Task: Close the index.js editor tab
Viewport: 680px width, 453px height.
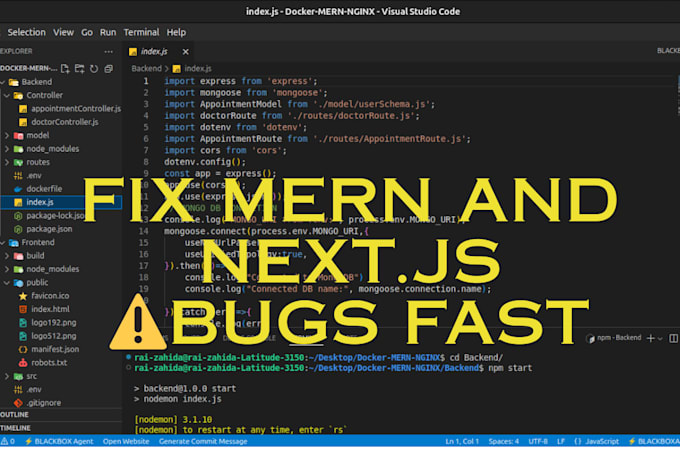Action: [x=186, y=52]
